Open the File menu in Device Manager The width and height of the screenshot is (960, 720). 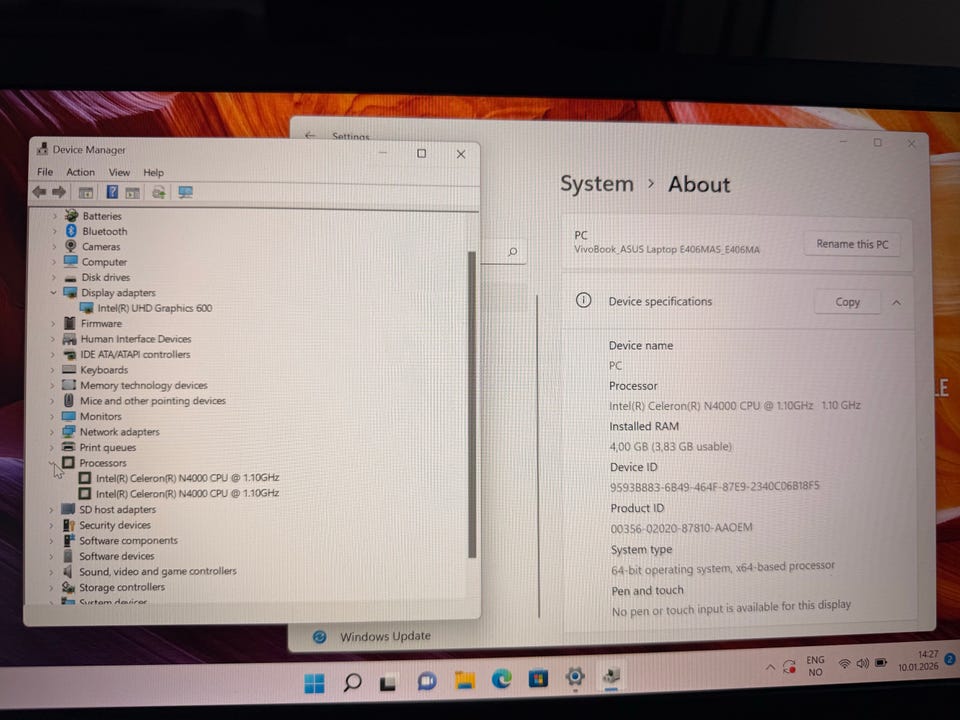tap(45, 172)
